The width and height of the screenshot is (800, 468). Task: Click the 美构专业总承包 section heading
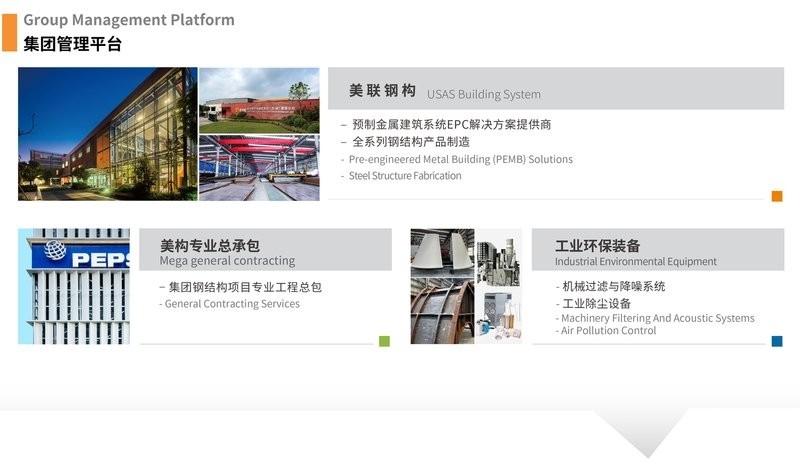click(x=210, y=245)
